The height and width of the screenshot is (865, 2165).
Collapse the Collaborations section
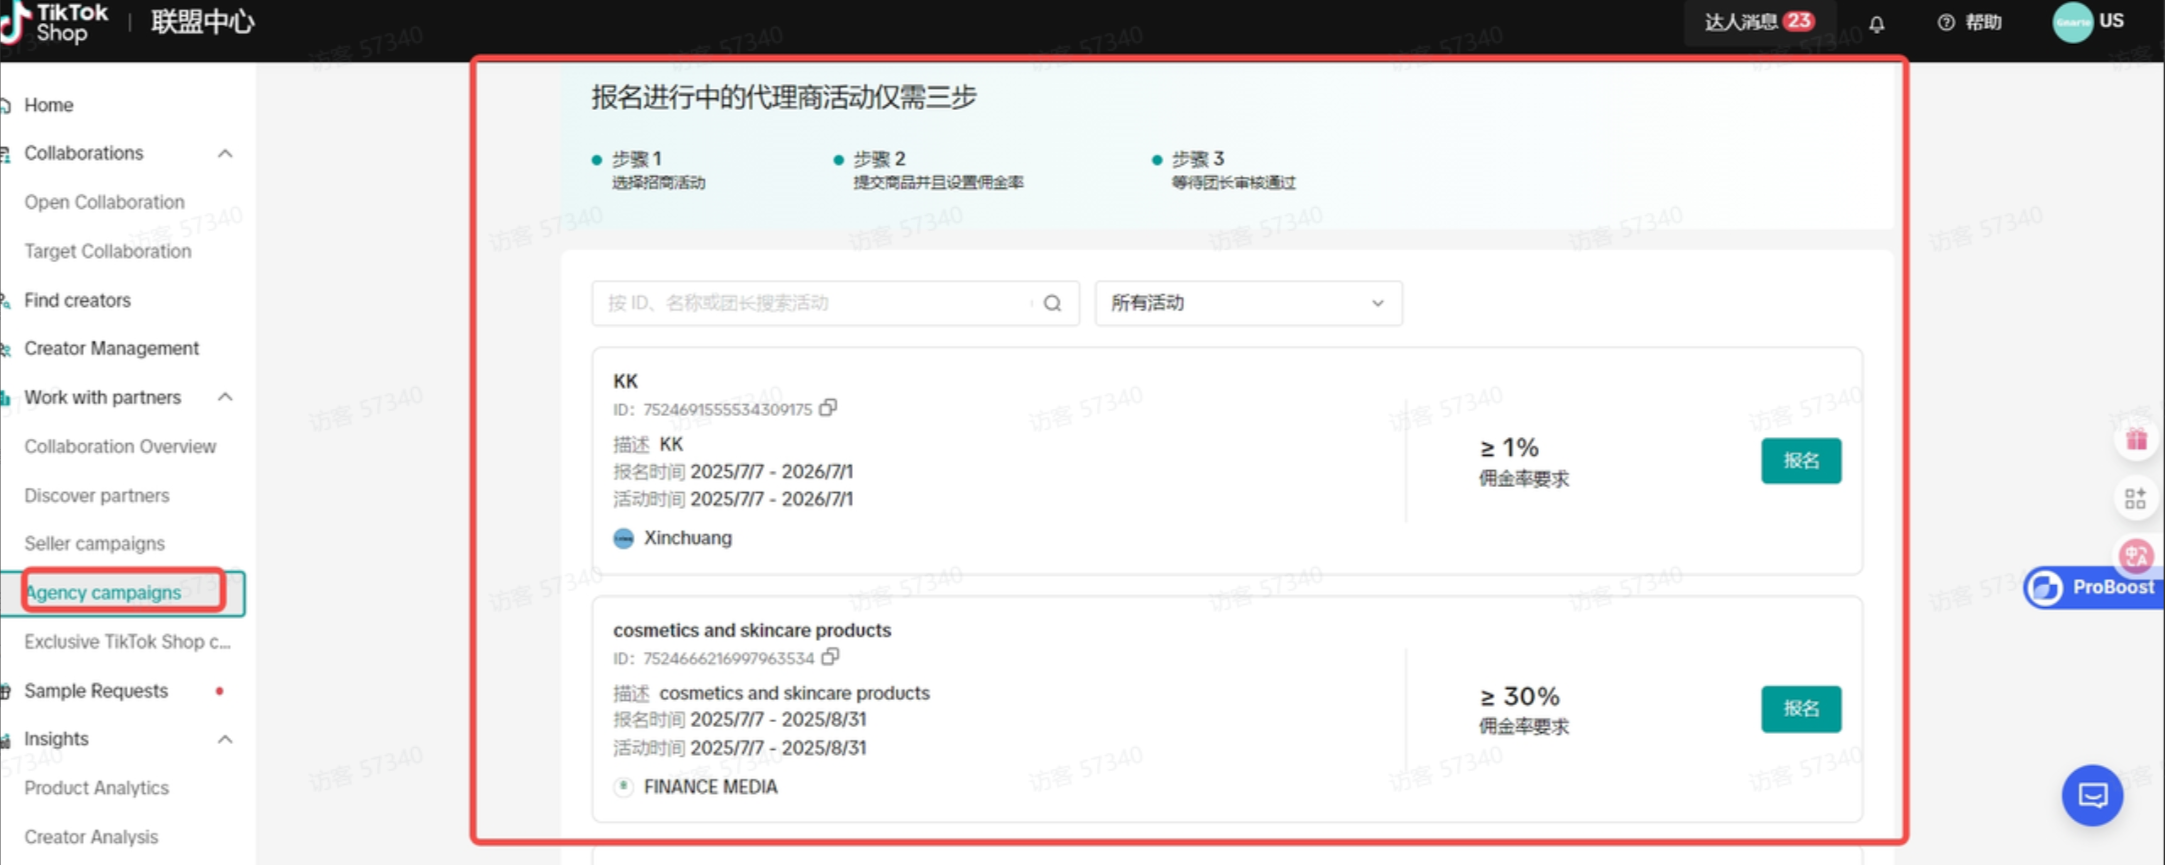(225, 153)
